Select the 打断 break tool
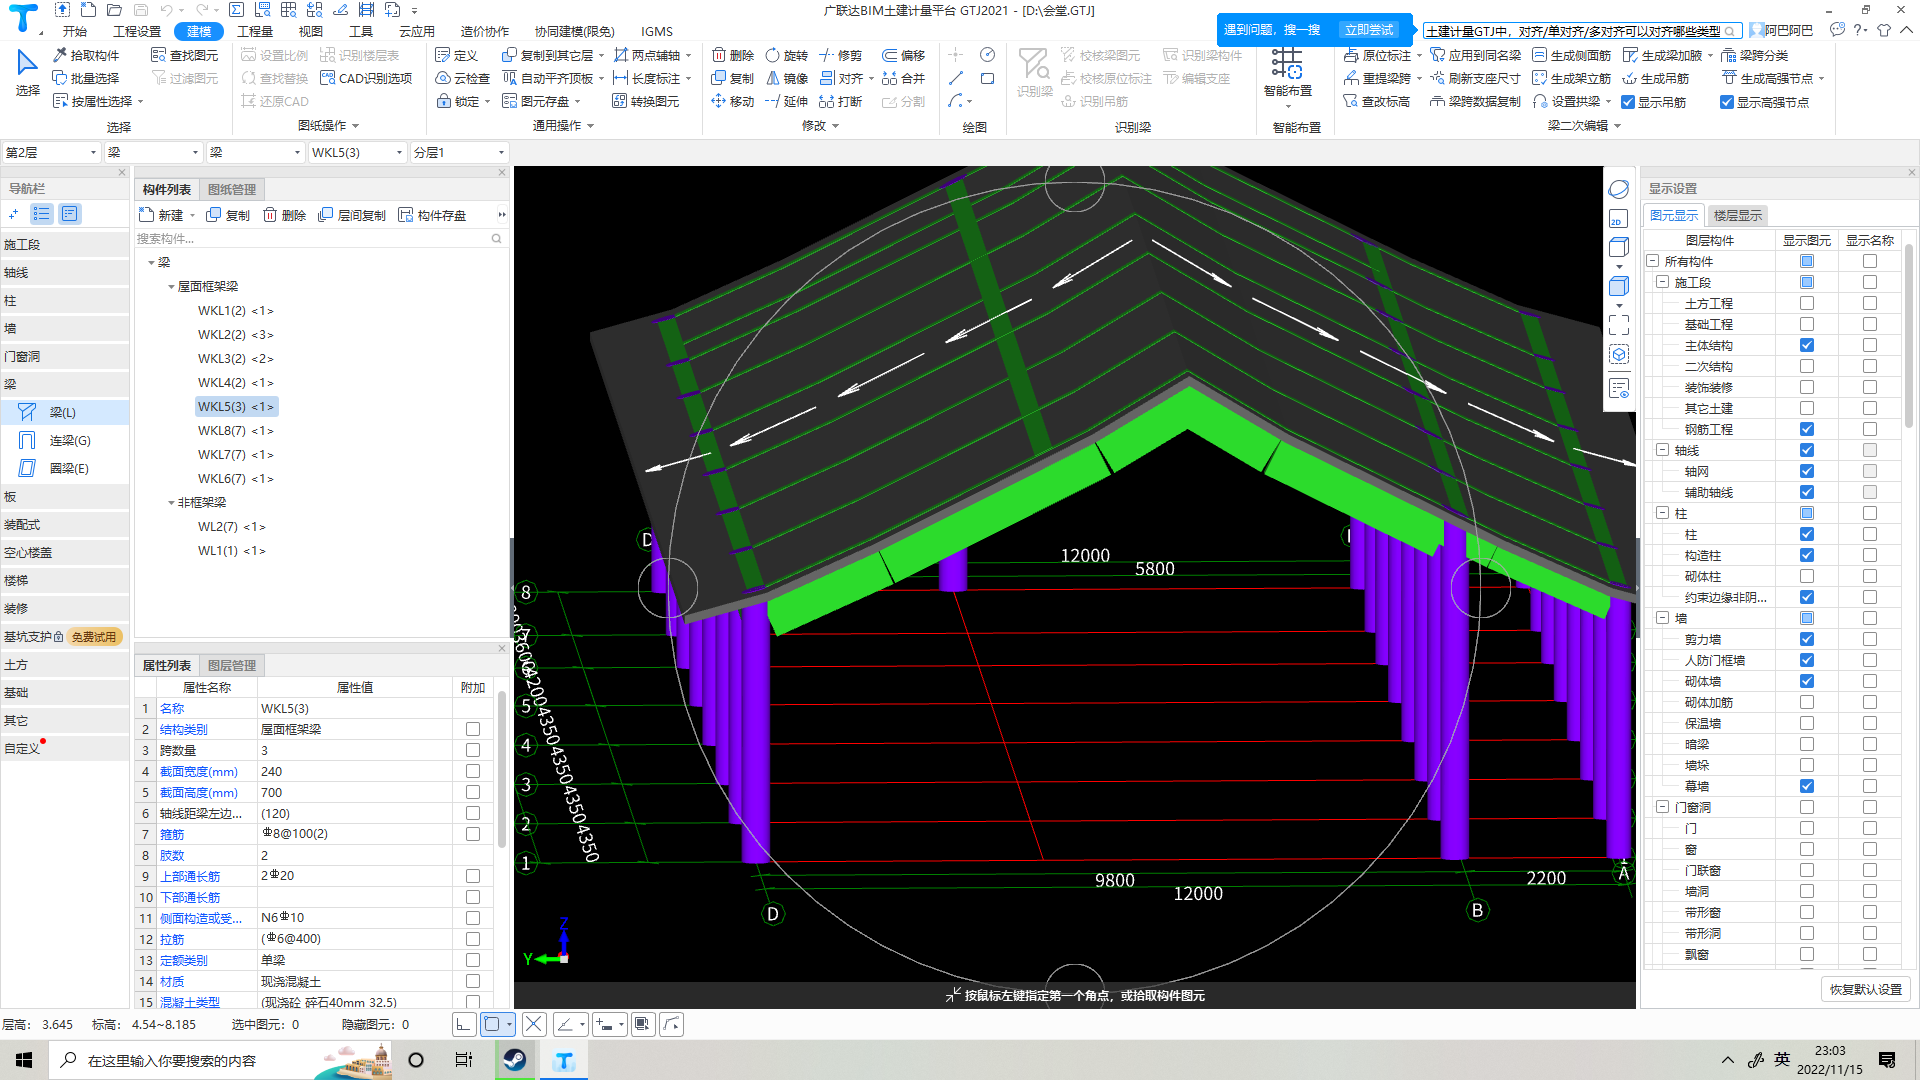1920x1080 pixels. click(840, 101)
